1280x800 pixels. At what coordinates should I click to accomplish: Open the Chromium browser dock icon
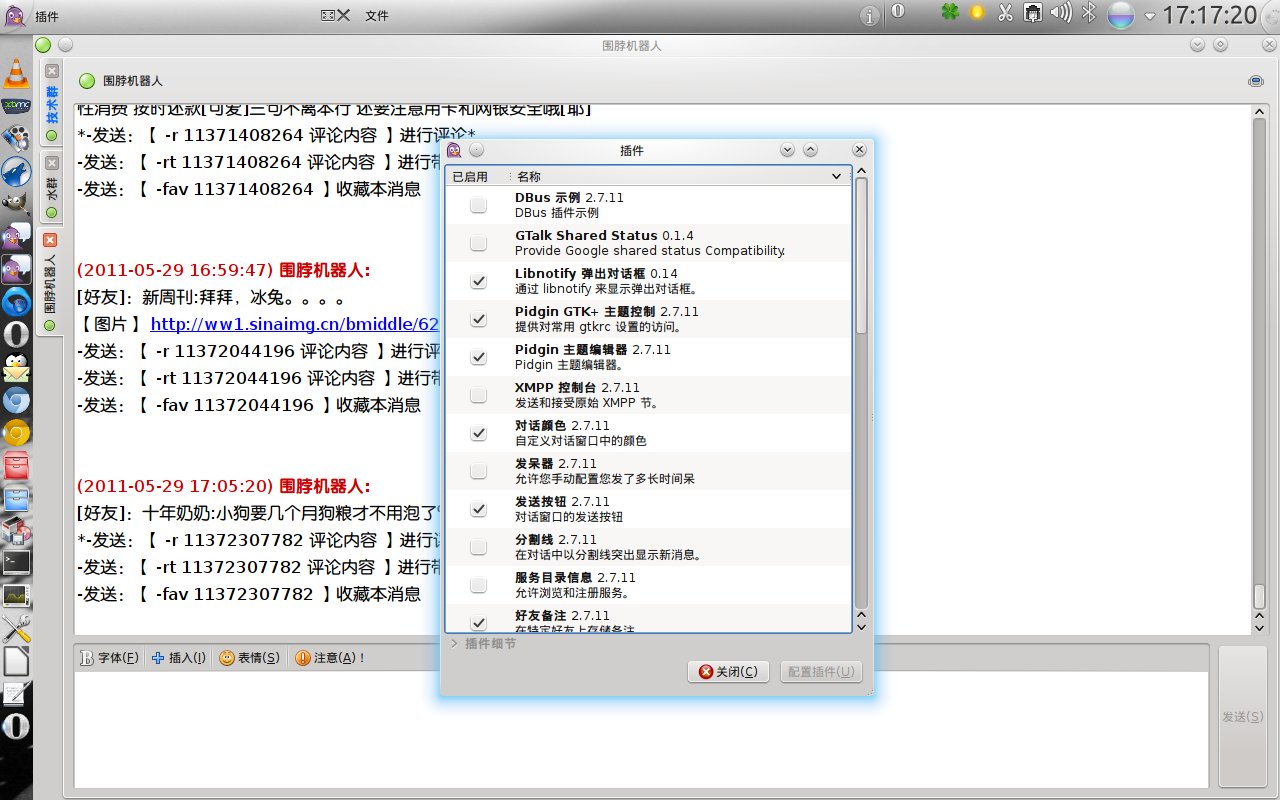click(16, 401)
